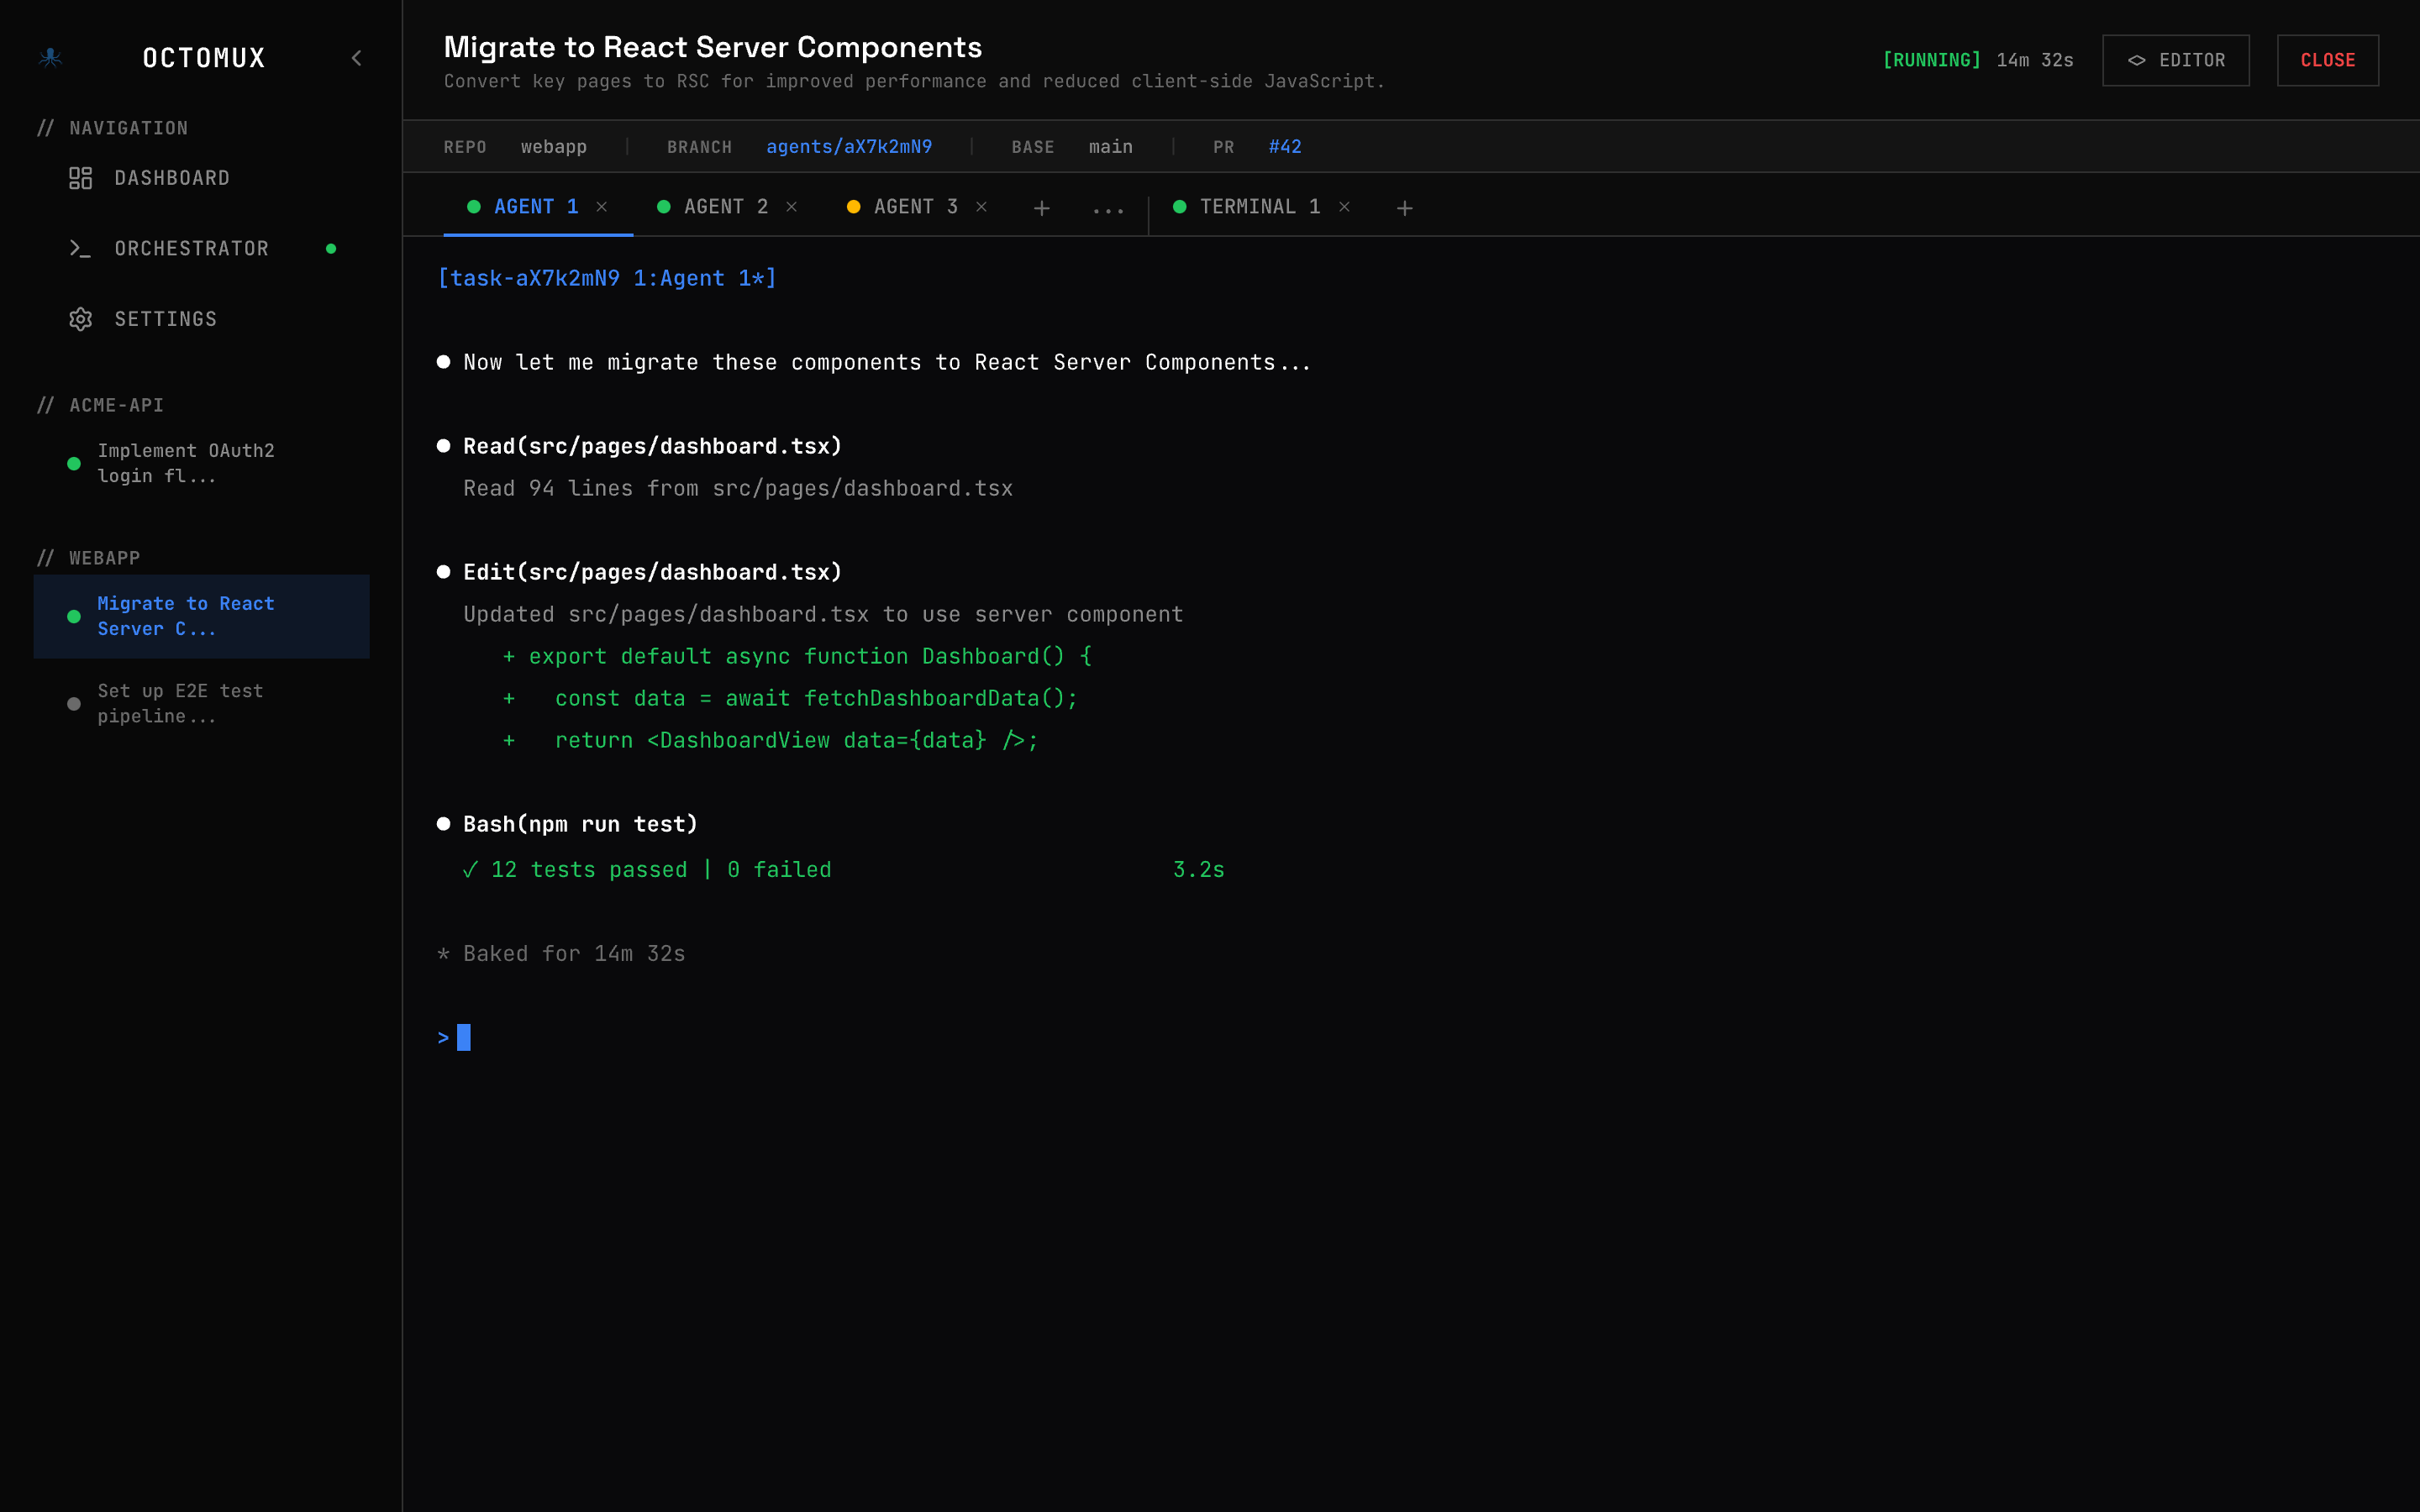This screenshot has height=1512, width=2420.
Task: Toggle Agent 3's yellow status dot
Action: [x=853, y=207]
